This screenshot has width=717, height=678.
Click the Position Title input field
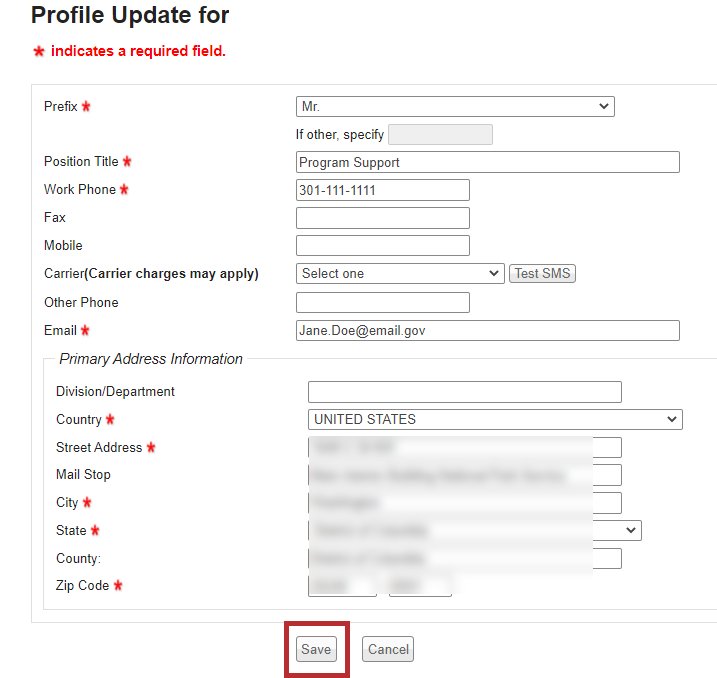point(488,162)
